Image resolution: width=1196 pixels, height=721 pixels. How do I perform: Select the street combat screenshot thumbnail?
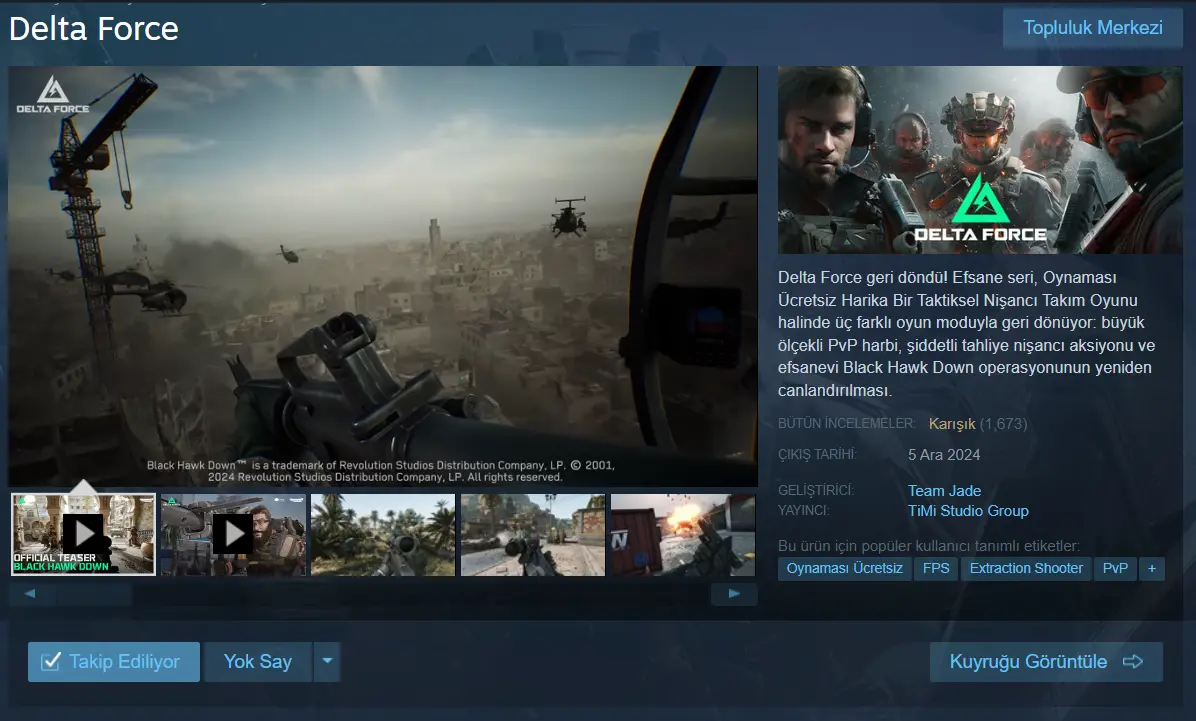[x=533, y=534]
